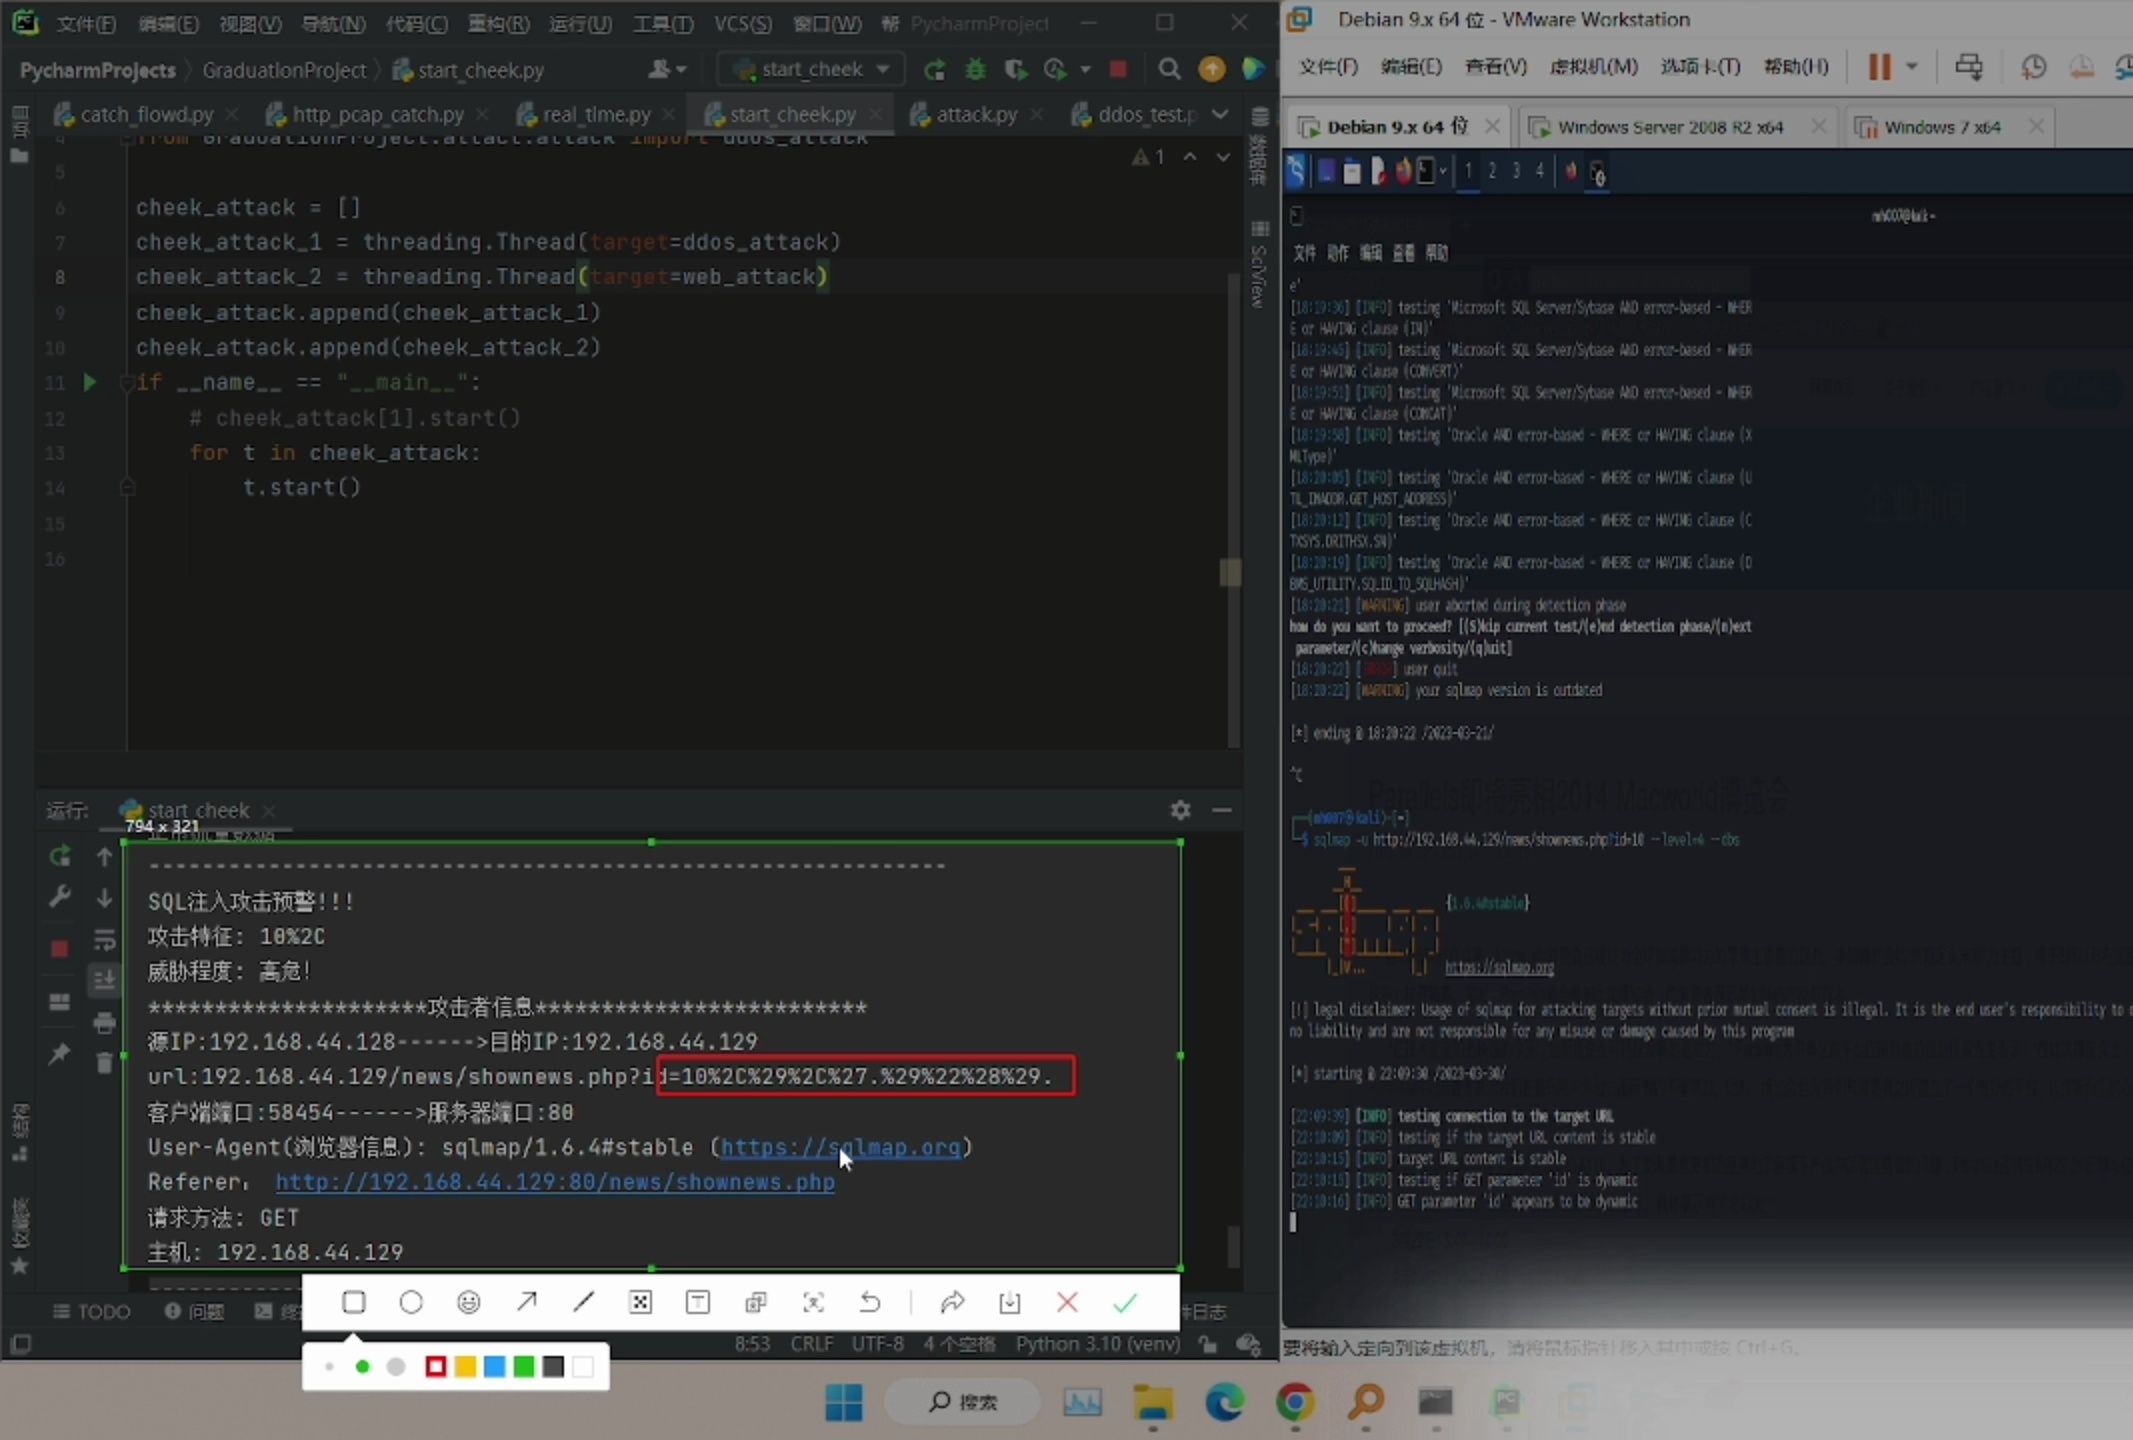
Task: Clear console output with trash icon
Action: [104, 1063]
